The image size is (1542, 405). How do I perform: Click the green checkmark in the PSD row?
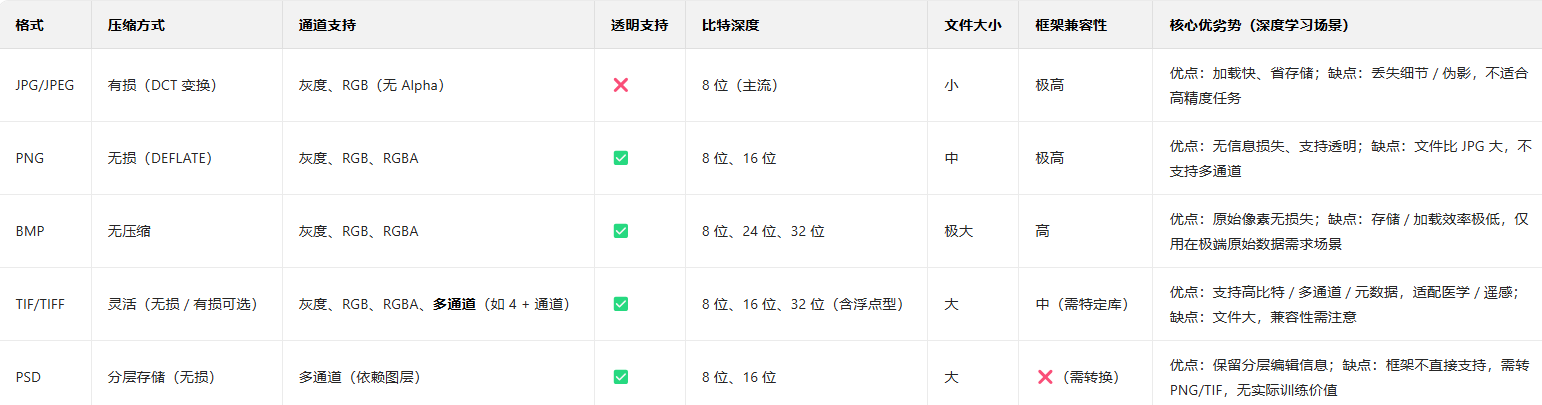[x=620, y=377]
